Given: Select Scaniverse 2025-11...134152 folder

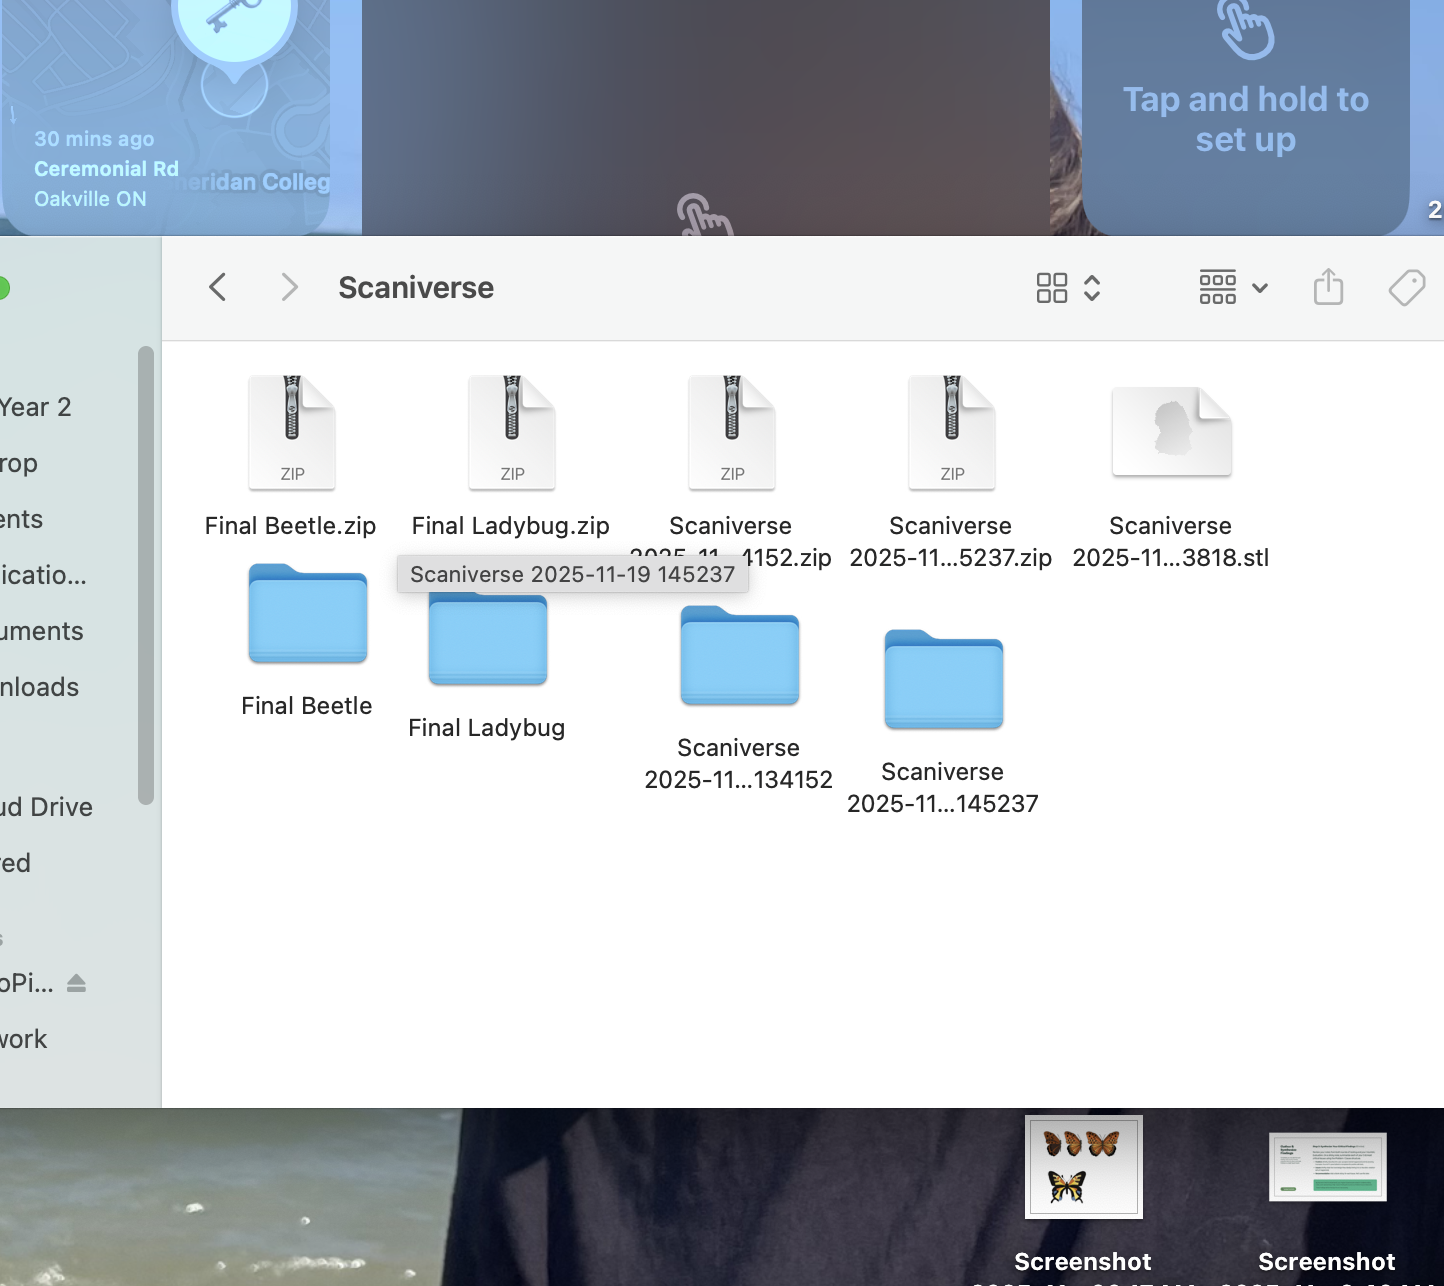Looking at the screenshot, I should point(739,657).
